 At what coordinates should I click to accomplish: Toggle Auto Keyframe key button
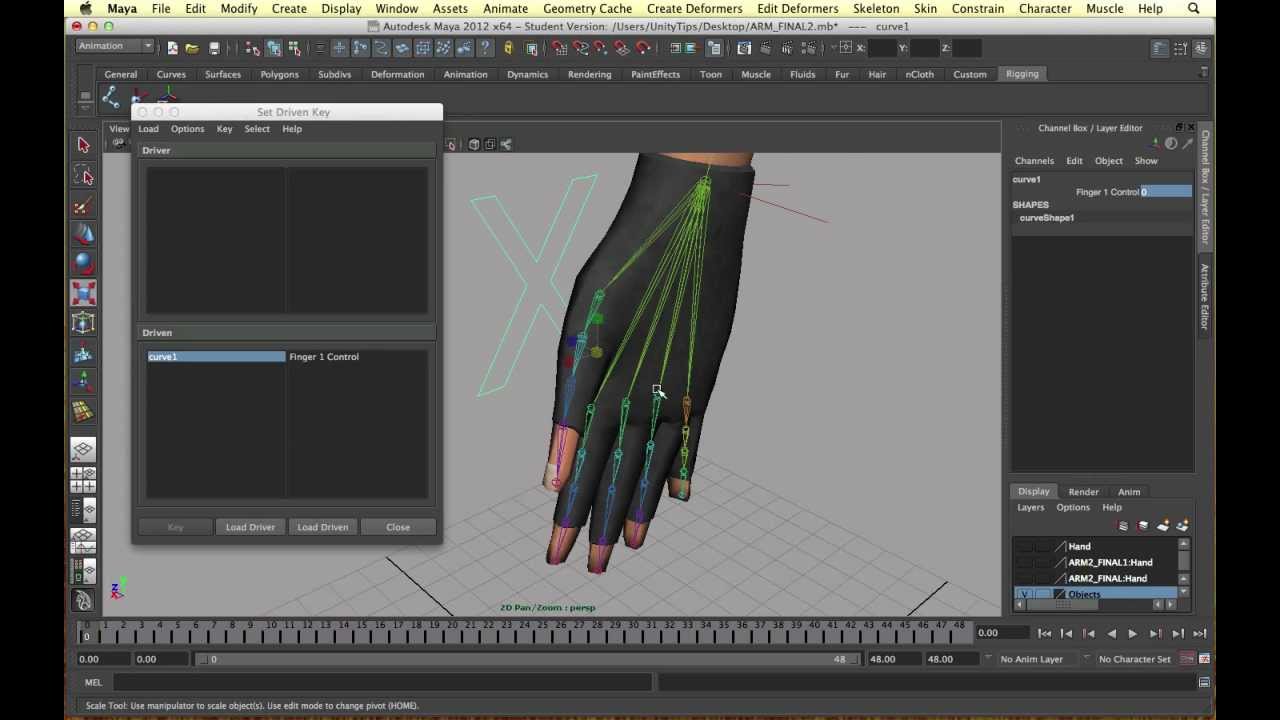pyautogui.click(x=1187, y=659)
